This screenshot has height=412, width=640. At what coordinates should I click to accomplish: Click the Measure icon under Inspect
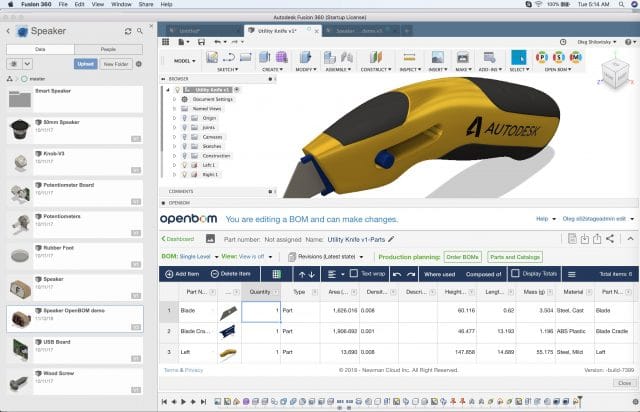pyautogui.click(x=409, y=58)
